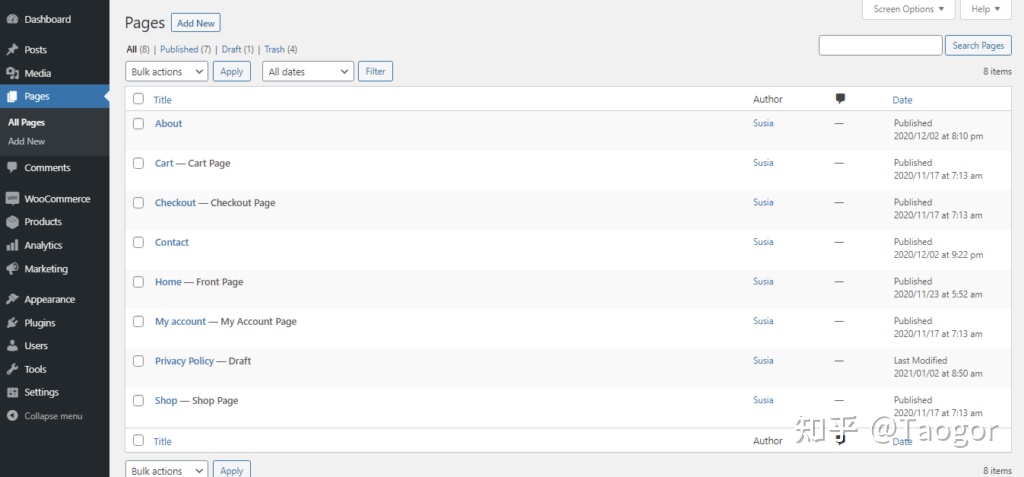Open the Contact page title link

(x=172, y=242)
